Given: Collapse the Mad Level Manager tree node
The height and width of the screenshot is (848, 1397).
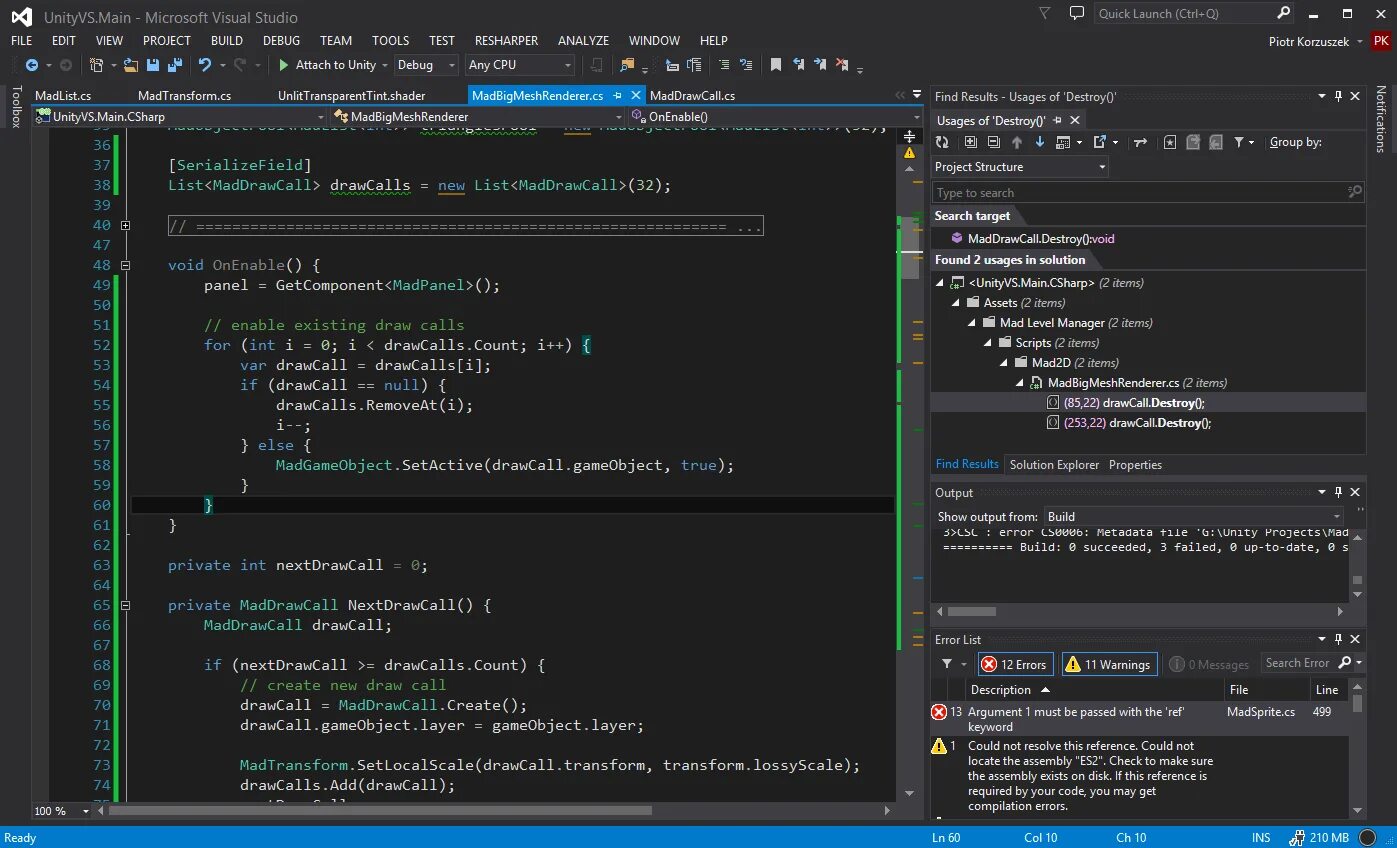Looking at the screenshot, I should (x=972, y=323).
